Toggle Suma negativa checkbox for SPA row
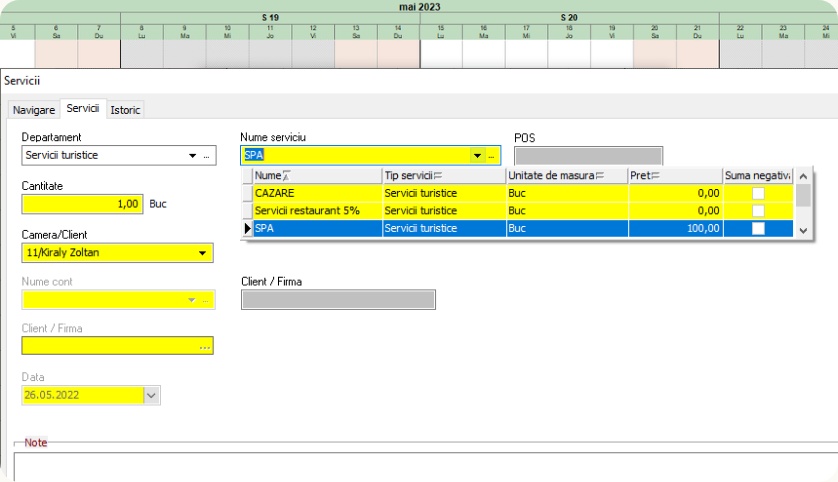838x482 pixels. pyautogui.click(x=759, y=229)
